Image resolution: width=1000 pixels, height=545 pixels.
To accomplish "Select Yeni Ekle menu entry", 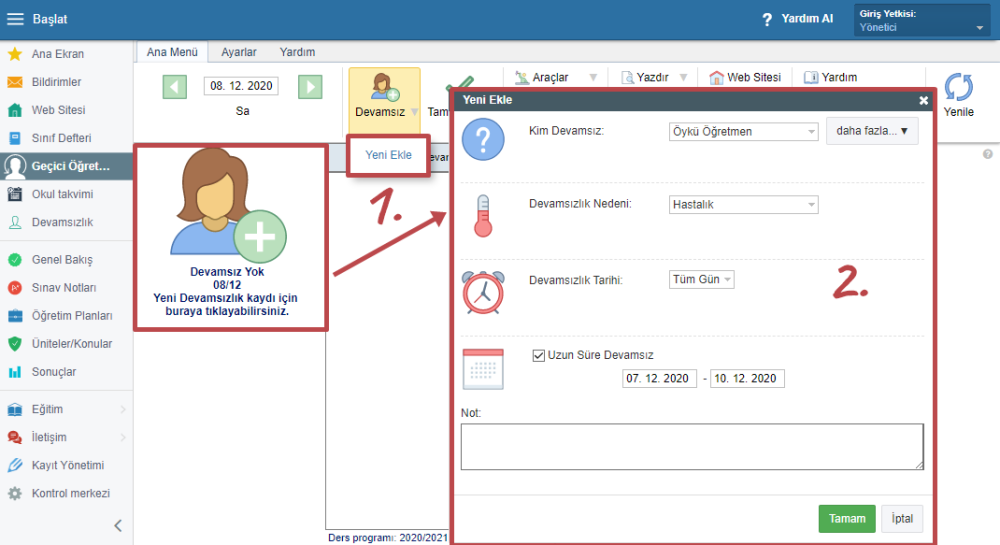I will (388, 155).
